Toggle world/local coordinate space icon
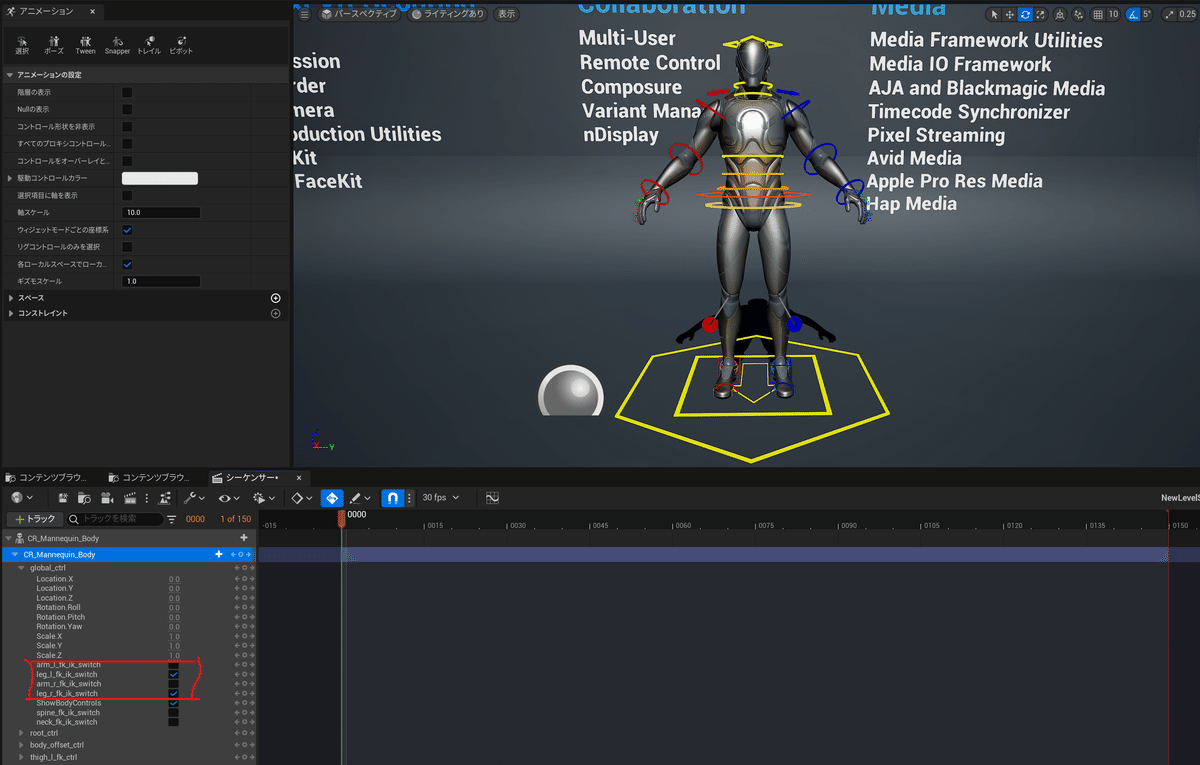The height and width of the screenshot is (765, 1200). [x=1060, y=14]
